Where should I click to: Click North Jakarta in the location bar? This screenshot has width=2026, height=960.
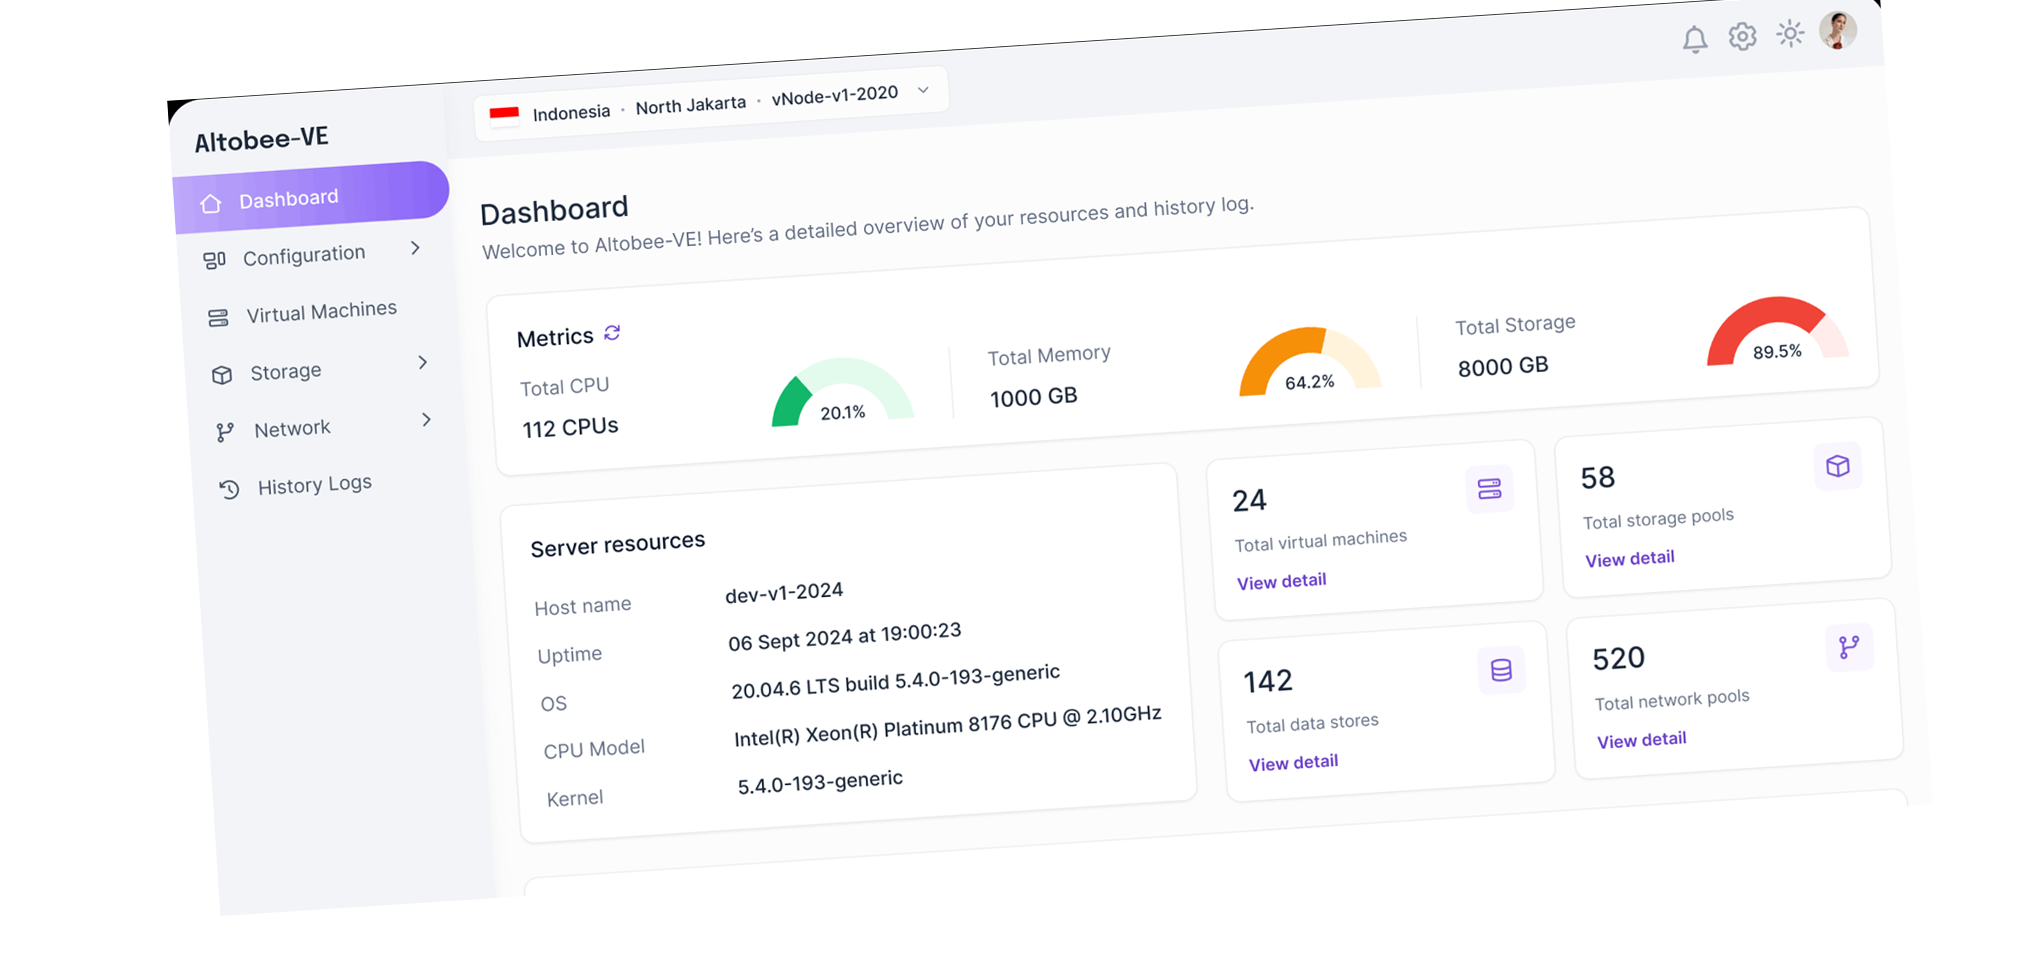point(691,104)
